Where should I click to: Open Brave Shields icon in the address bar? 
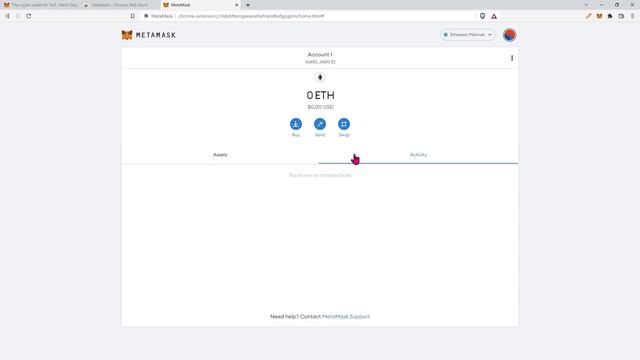tap(482, 16)
